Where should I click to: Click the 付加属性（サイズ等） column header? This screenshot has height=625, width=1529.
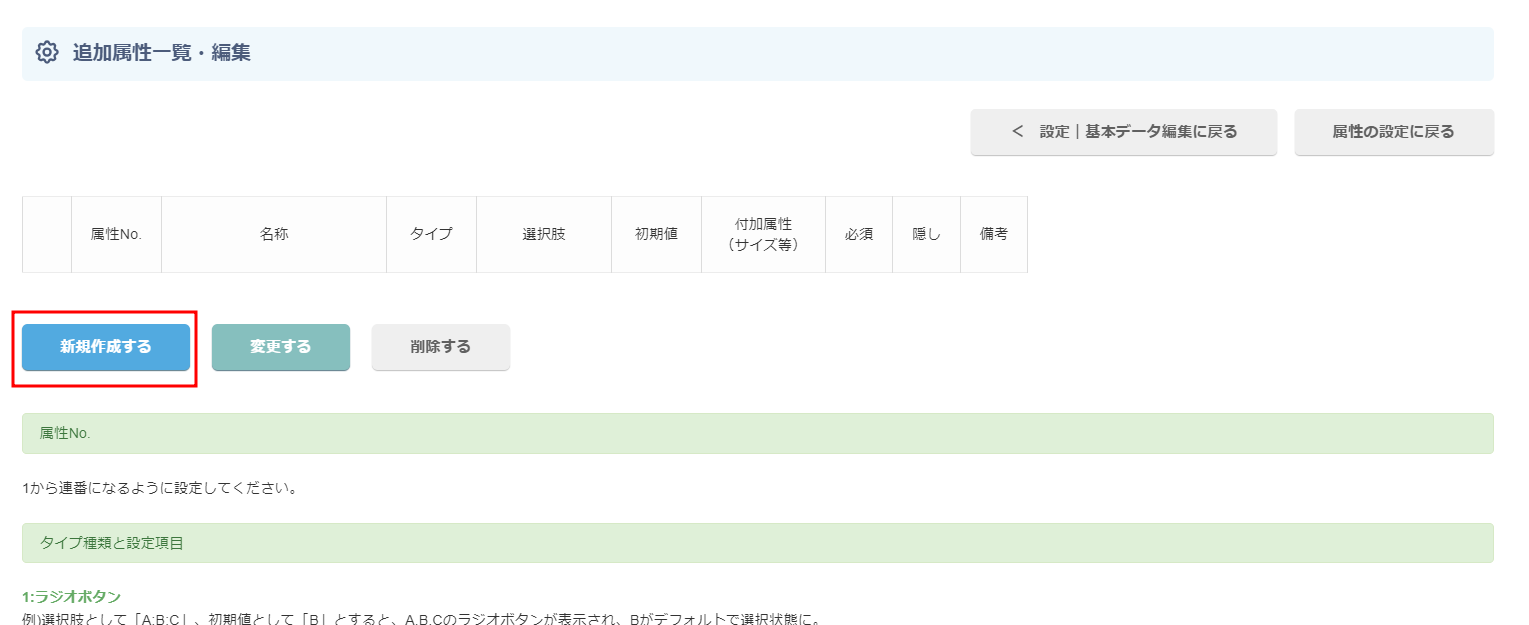[x=763, y=234]
